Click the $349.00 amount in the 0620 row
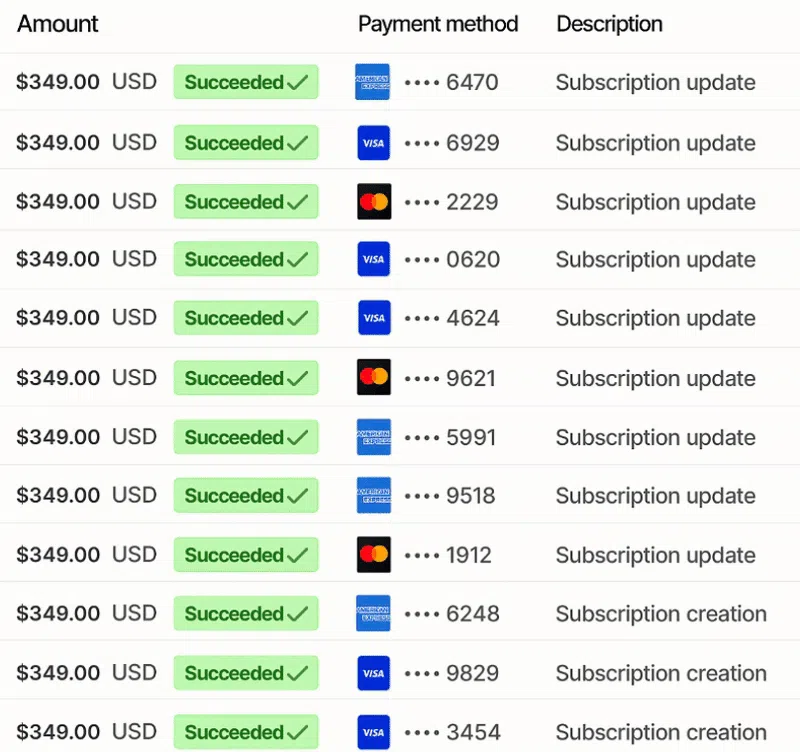Screen dimensions: 800x752 [58, 259]
